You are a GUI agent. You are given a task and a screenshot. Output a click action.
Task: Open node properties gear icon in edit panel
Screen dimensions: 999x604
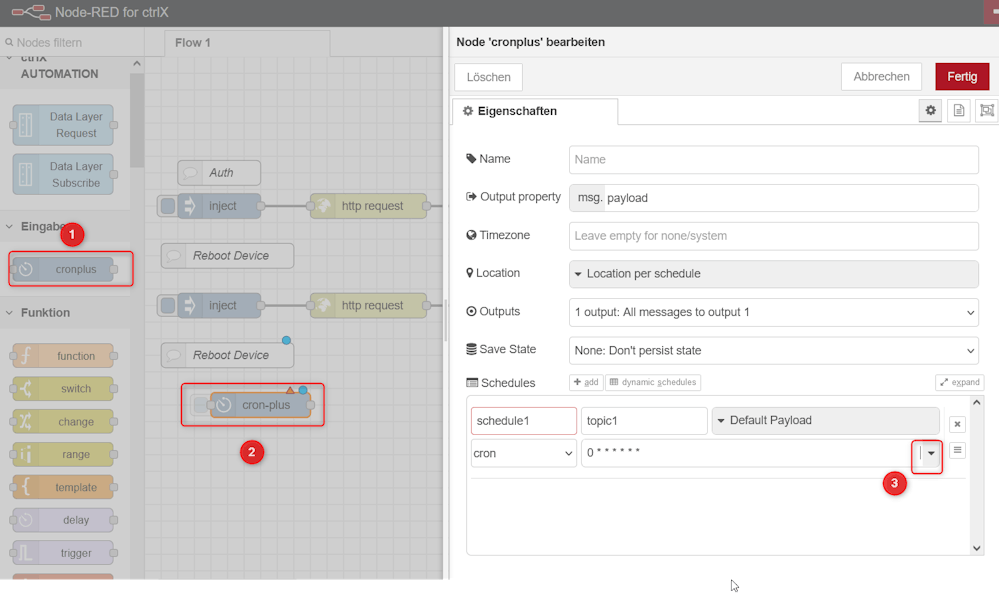931,110
